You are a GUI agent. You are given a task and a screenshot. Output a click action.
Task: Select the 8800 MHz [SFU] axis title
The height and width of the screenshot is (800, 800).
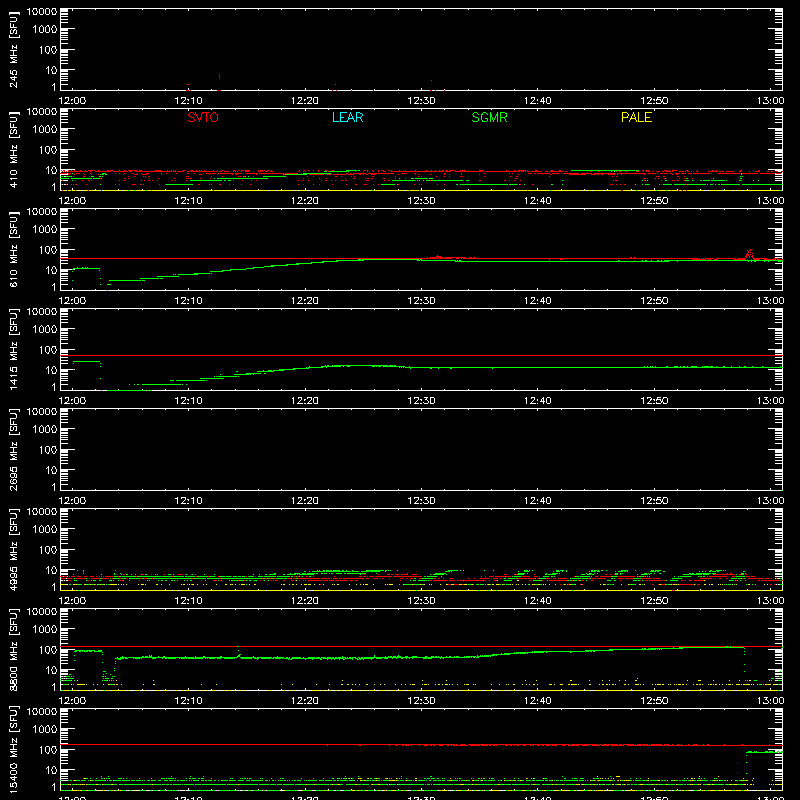[x=13, y=649]
